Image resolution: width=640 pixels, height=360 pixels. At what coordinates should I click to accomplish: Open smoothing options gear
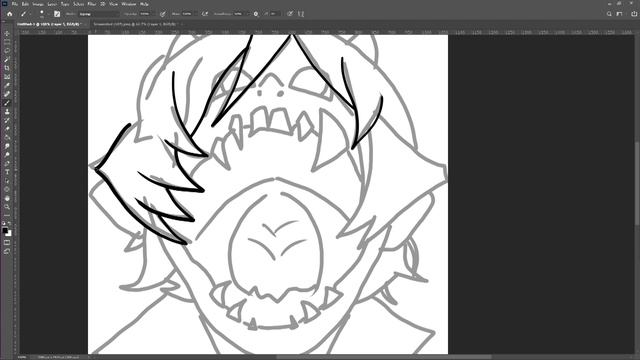coord(256,14)
